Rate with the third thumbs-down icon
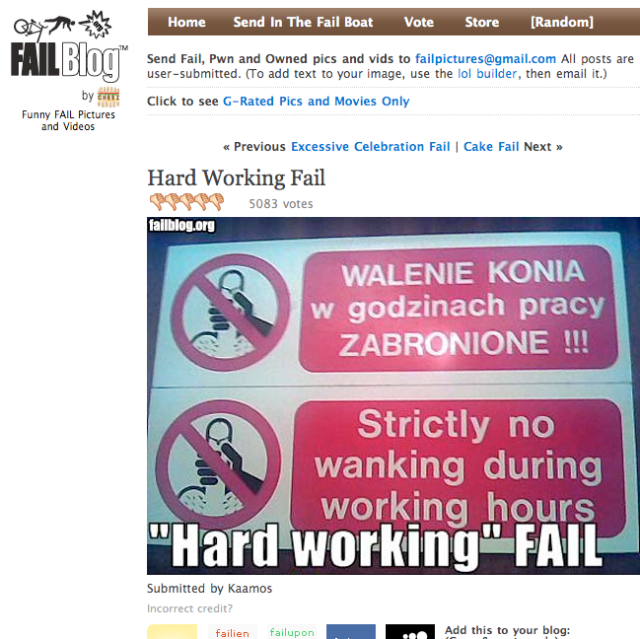 pyautogui.click(x=187, y=202)
